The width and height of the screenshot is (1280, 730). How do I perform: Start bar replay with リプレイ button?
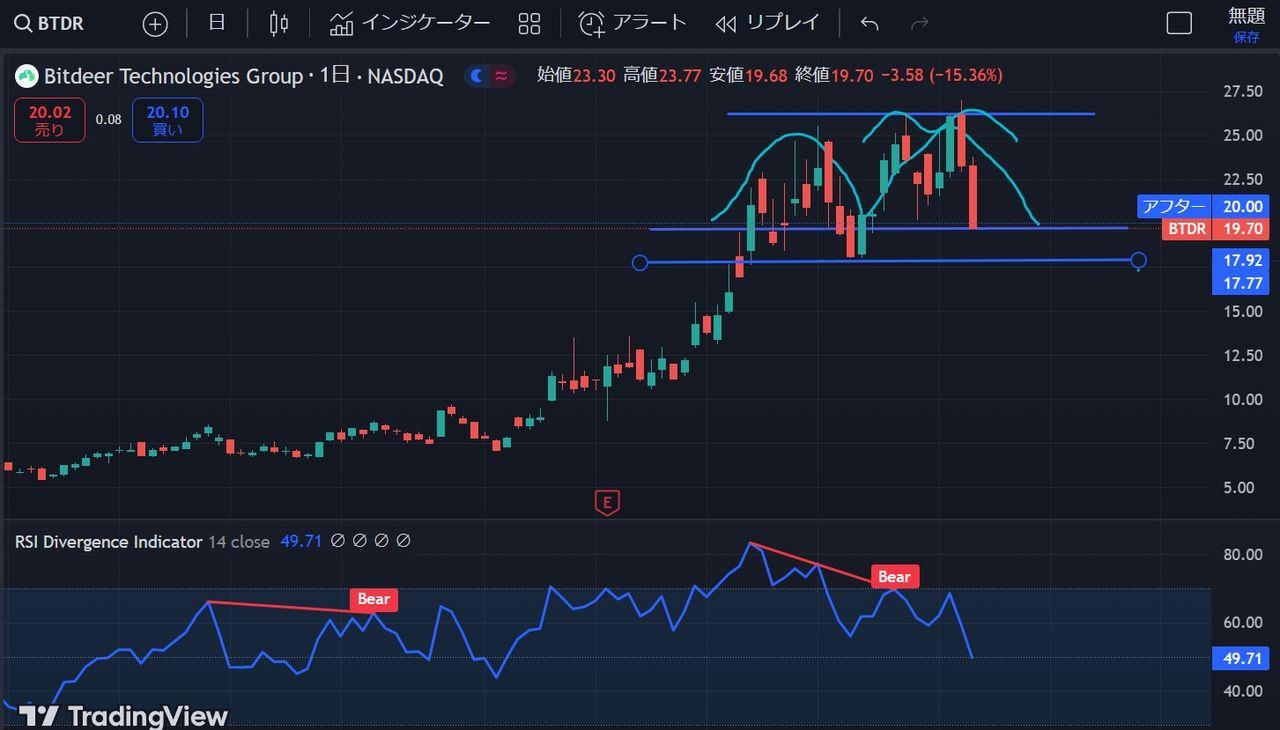768,23
